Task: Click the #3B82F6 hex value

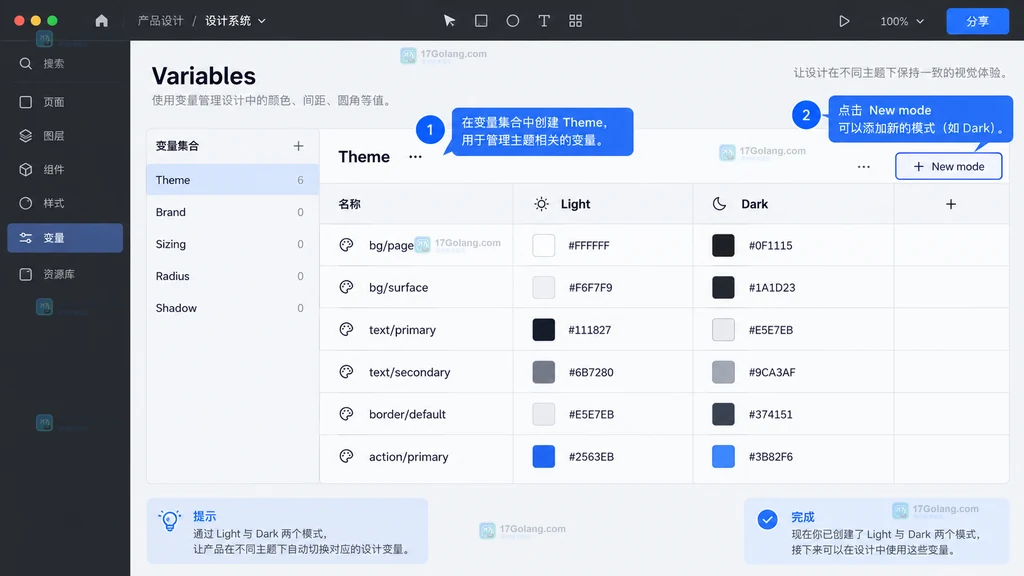Action: [x=771, y=456]
